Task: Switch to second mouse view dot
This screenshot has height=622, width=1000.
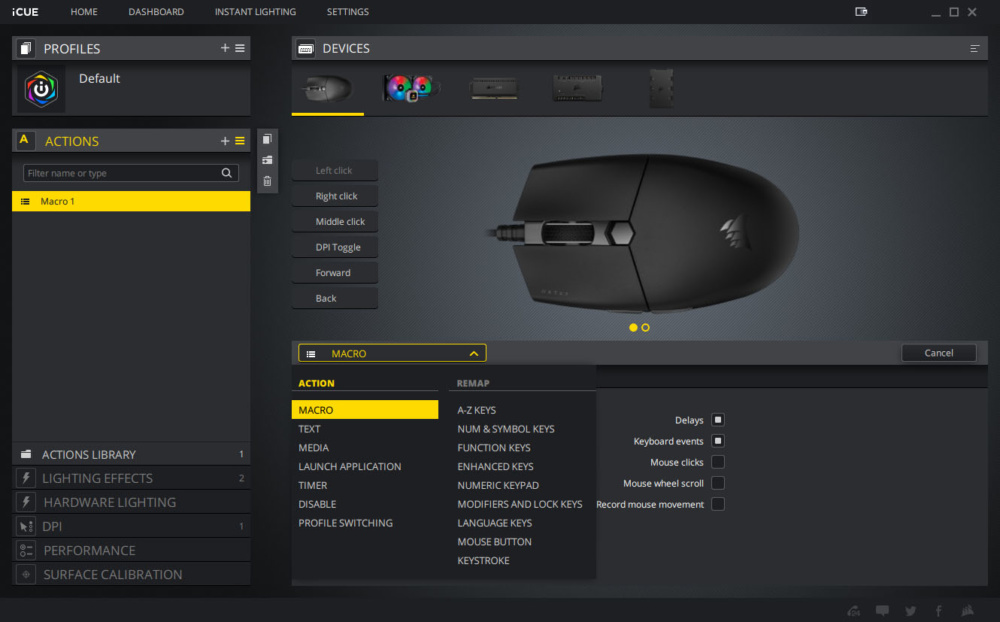Action: tap(645, 327)
